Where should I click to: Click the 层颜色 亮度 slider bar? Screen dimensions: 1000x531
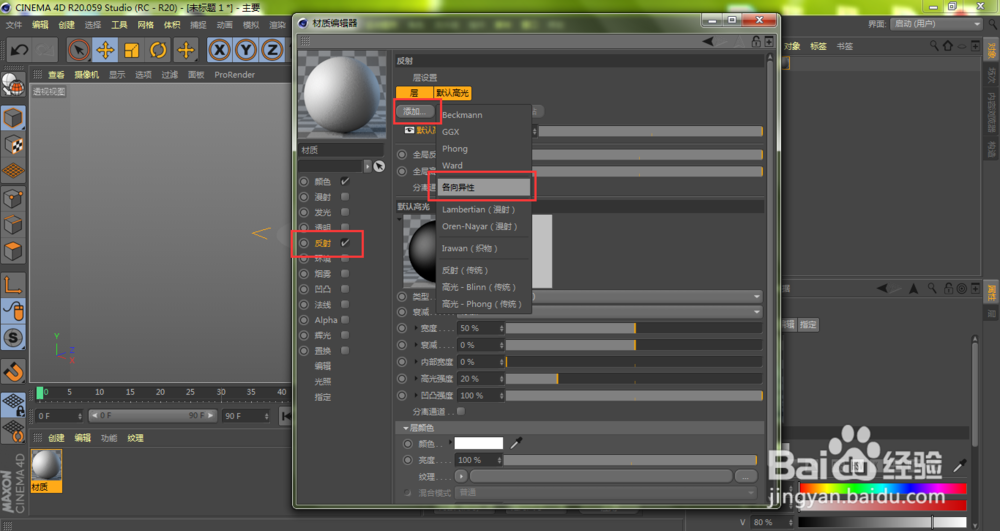(630, 460)
